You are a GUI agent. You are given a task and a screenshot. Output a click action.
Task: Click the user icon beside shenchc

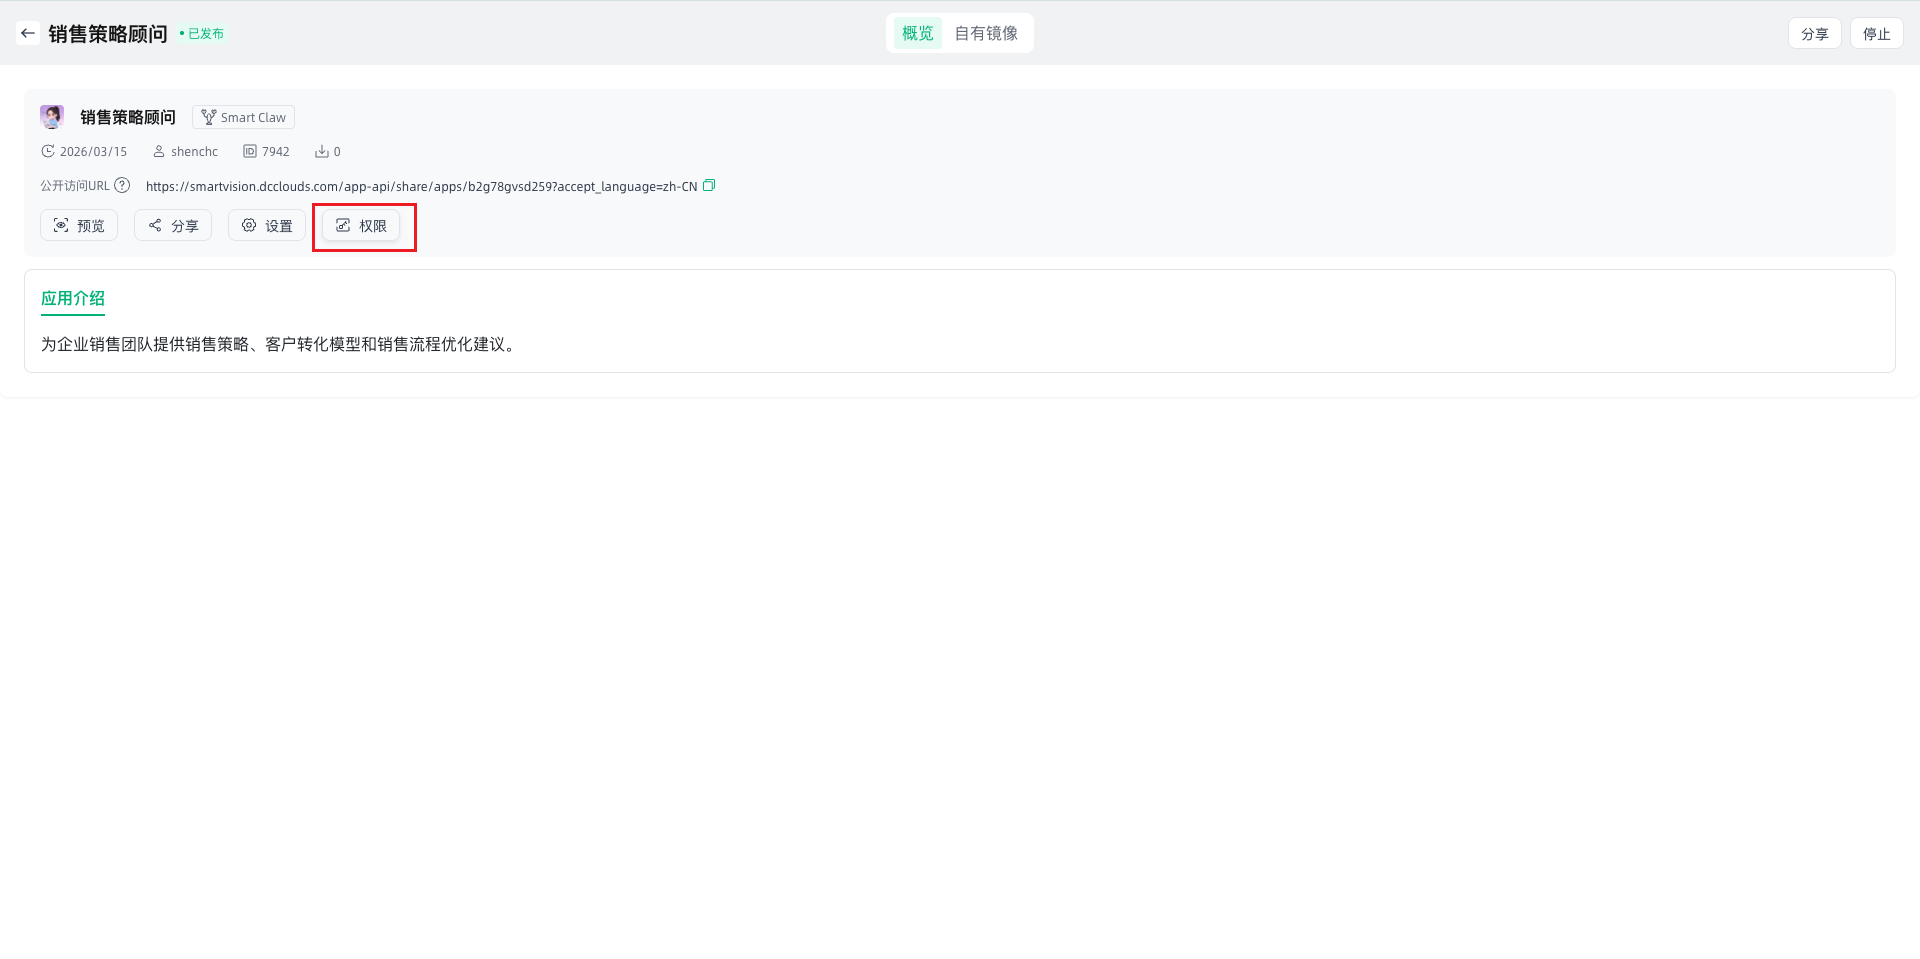coord(159,152)
